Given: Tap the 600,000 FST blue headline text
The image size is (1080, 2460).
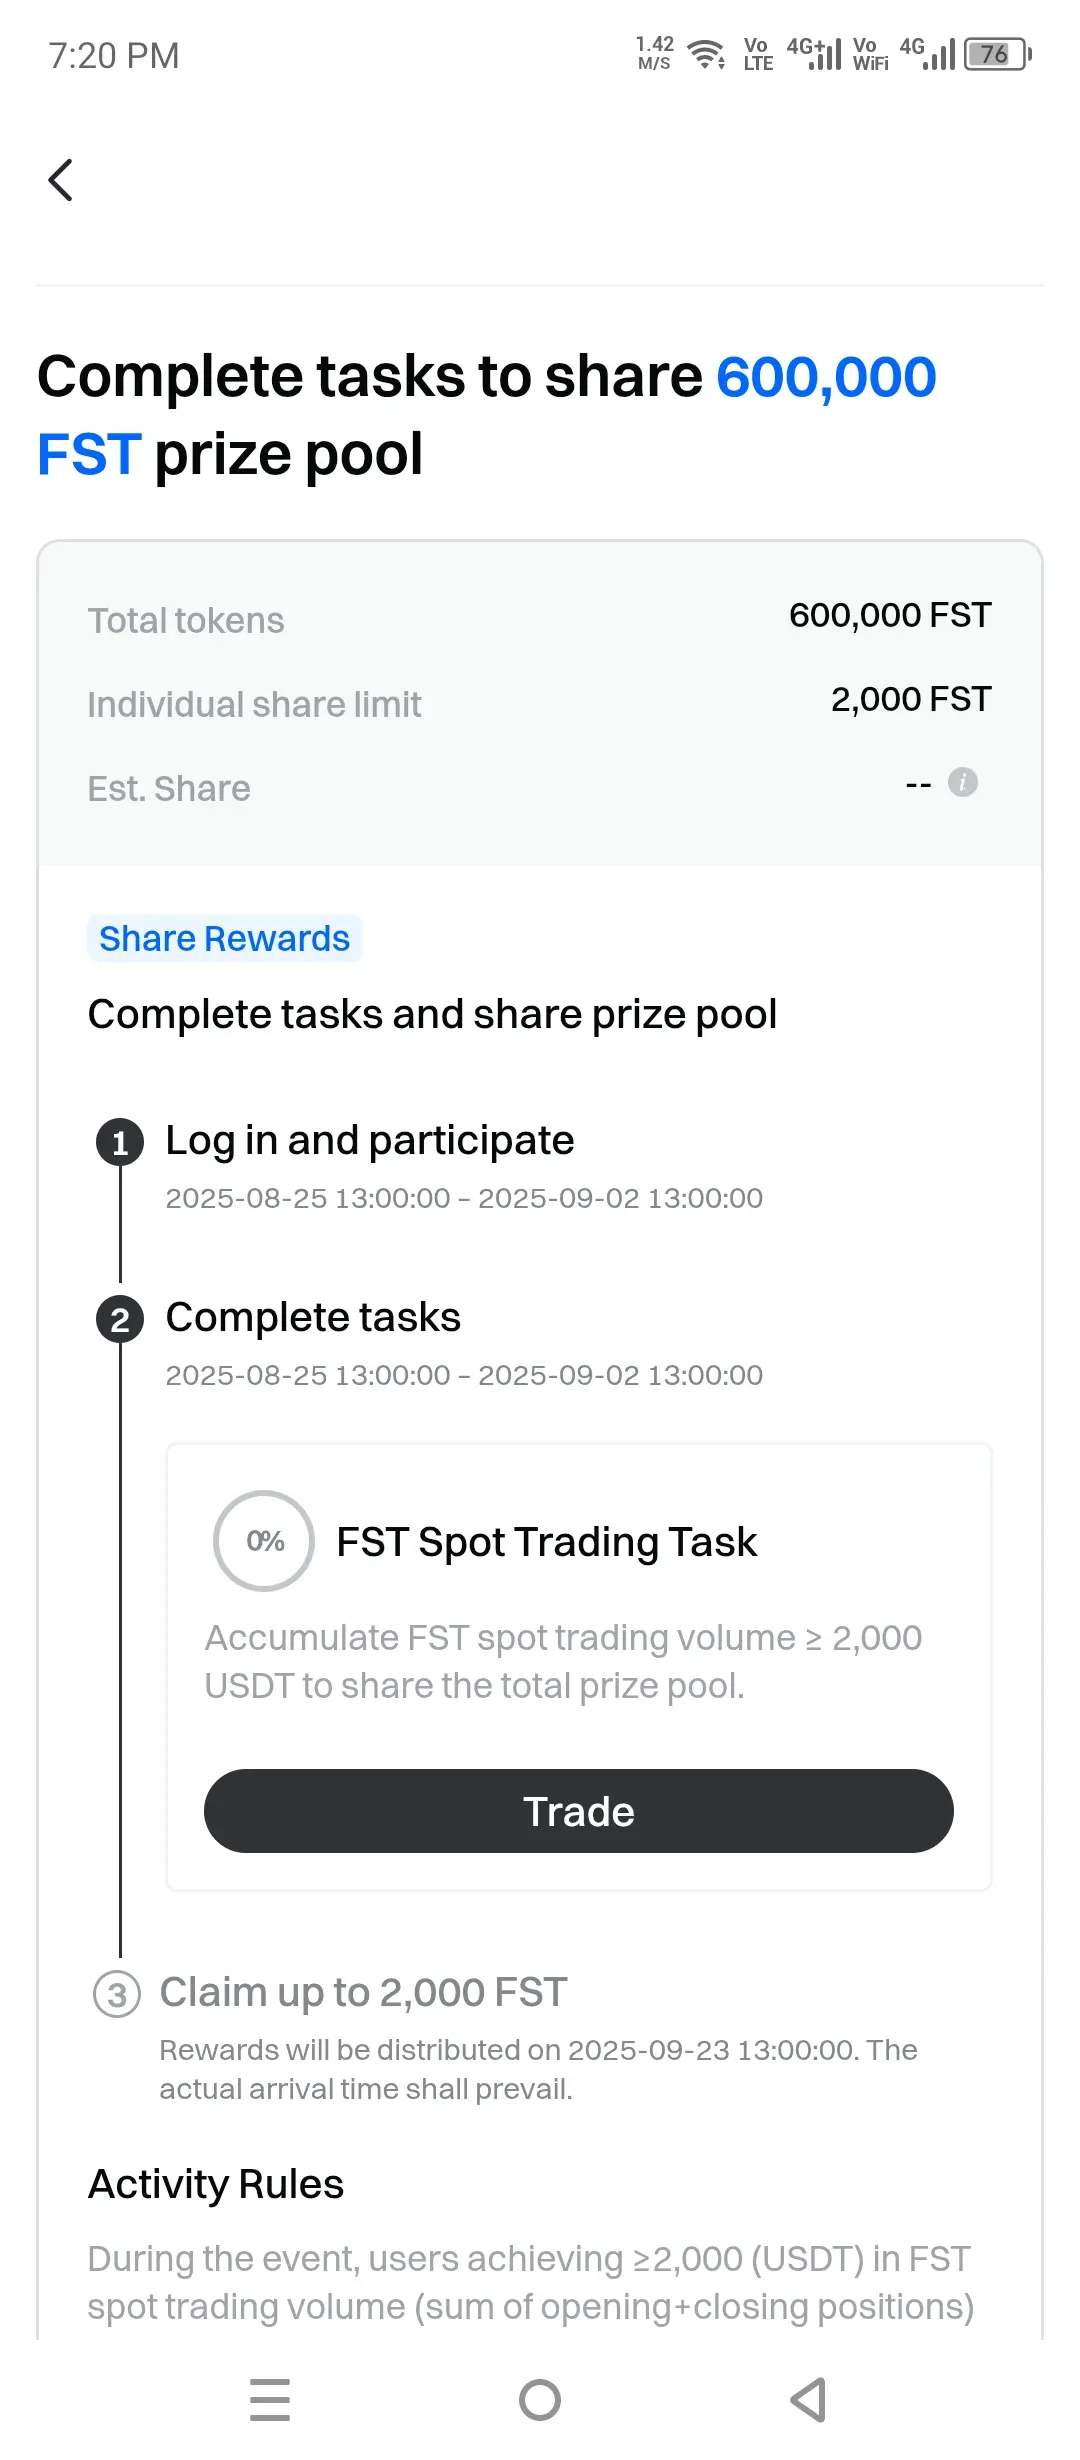Looking at the screenshot, I should coord(486,414).
